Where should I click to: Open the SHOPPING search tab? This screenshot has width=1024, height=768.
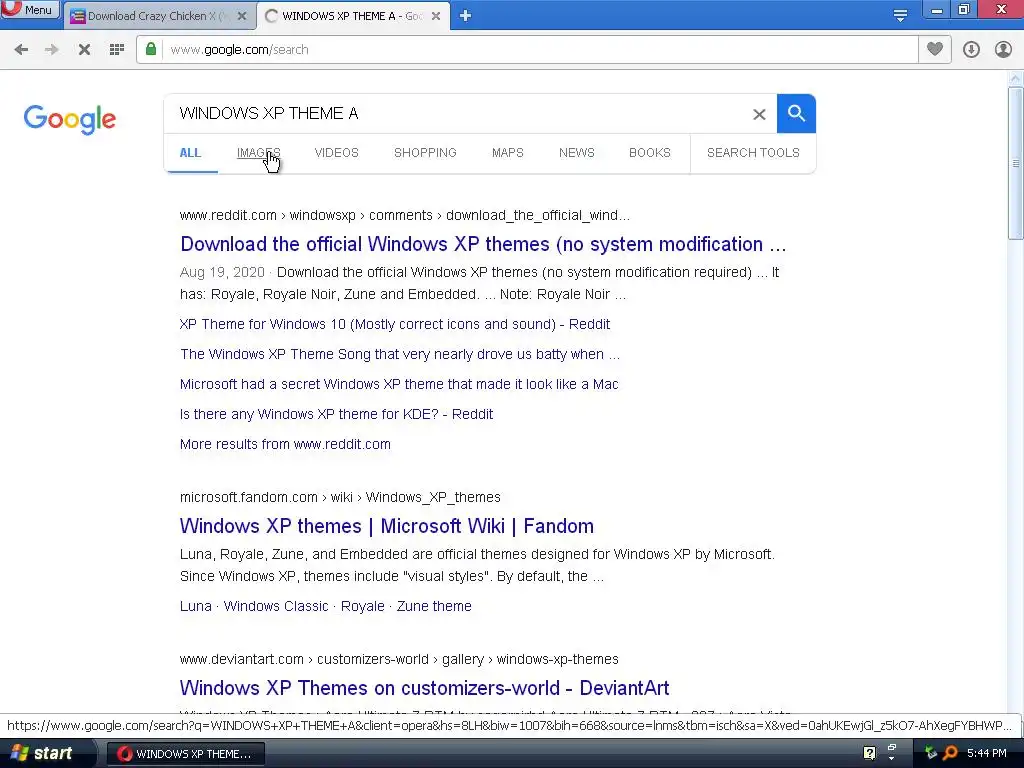(x=425, y=153)
